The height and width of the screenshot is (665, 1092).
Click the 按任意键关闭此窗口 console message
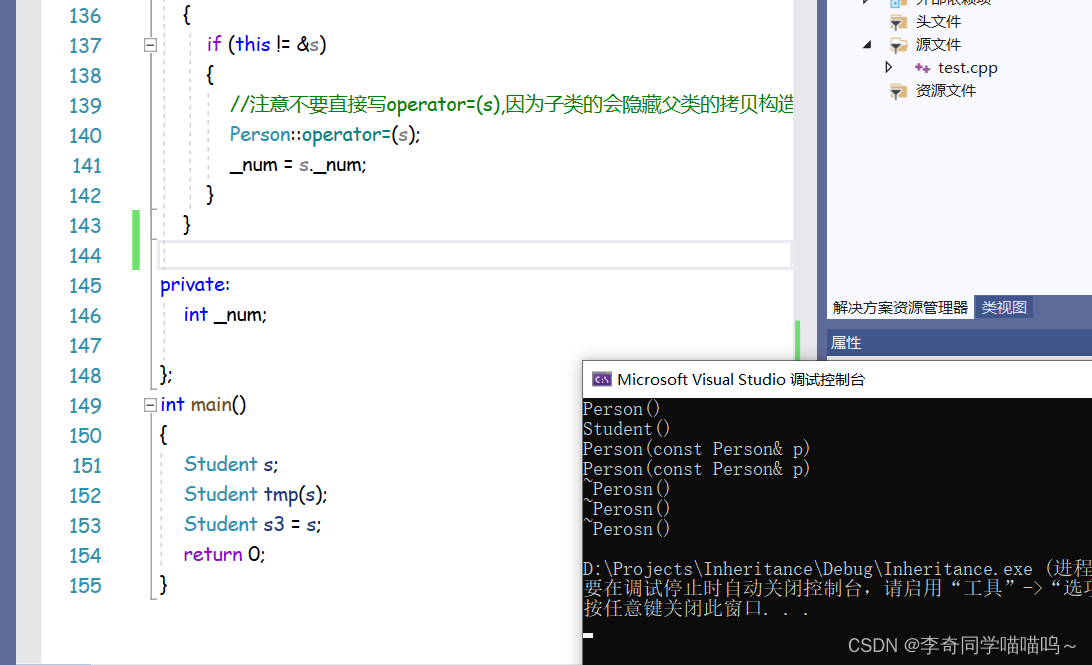[x=696, y=609]
